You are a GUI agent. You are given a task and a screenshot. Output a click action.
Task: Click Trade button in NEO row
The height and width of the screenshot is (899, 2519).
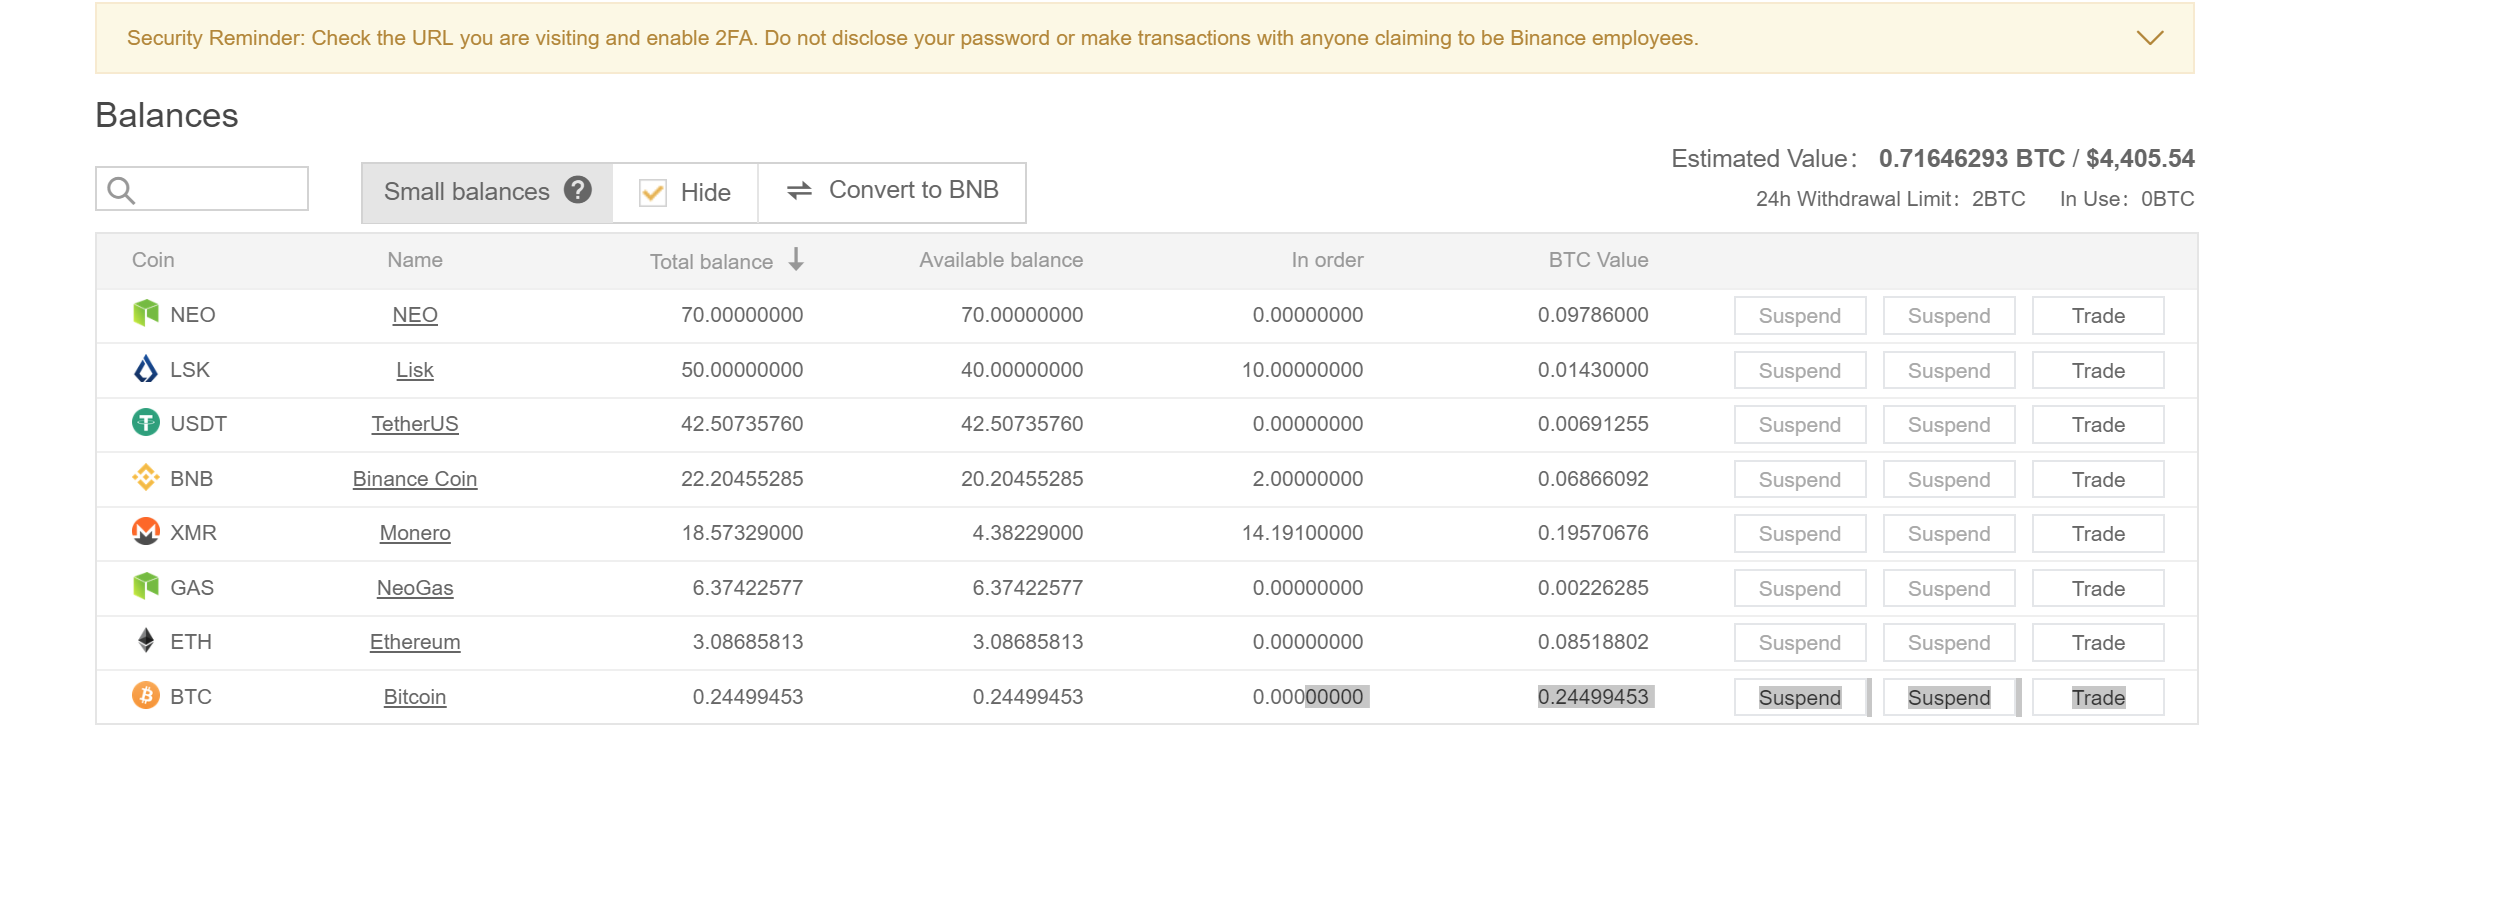click(2098, 316)
